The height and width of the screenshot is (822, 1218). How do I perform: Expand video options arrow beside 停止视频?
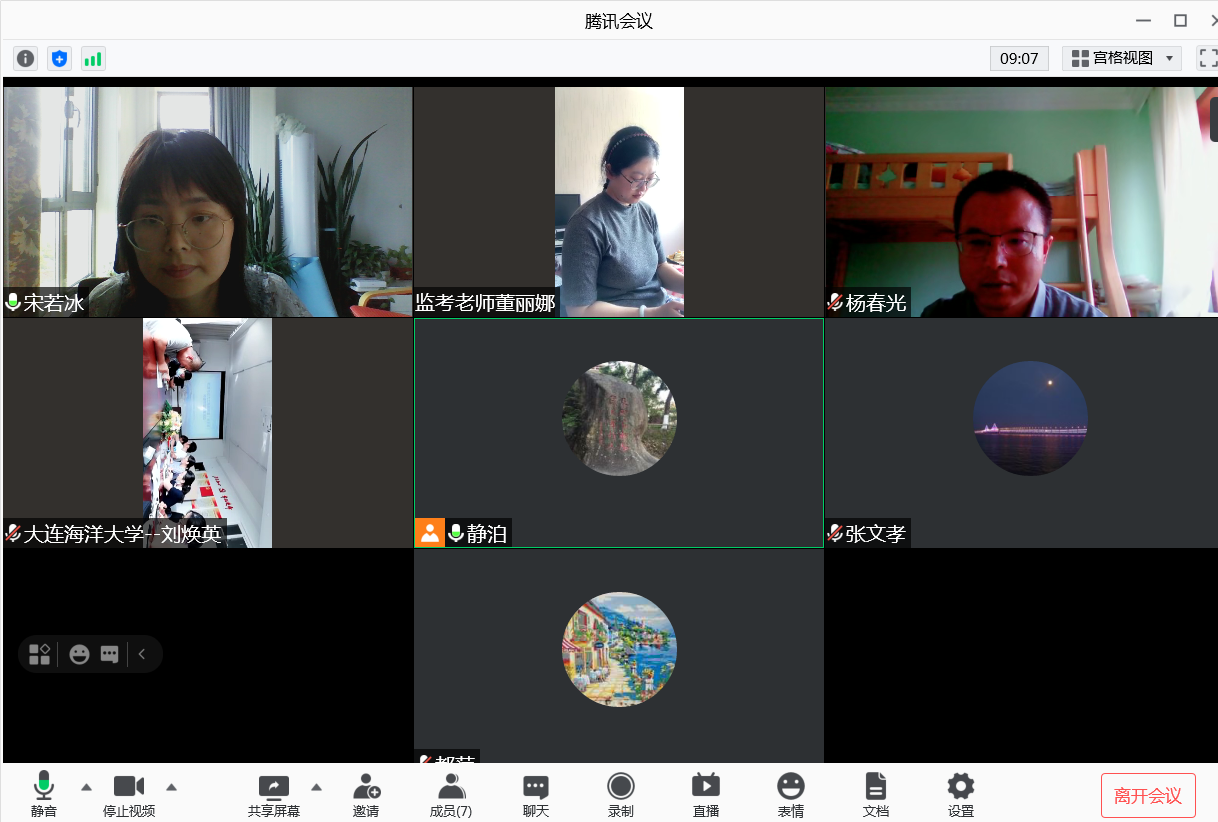171,786
